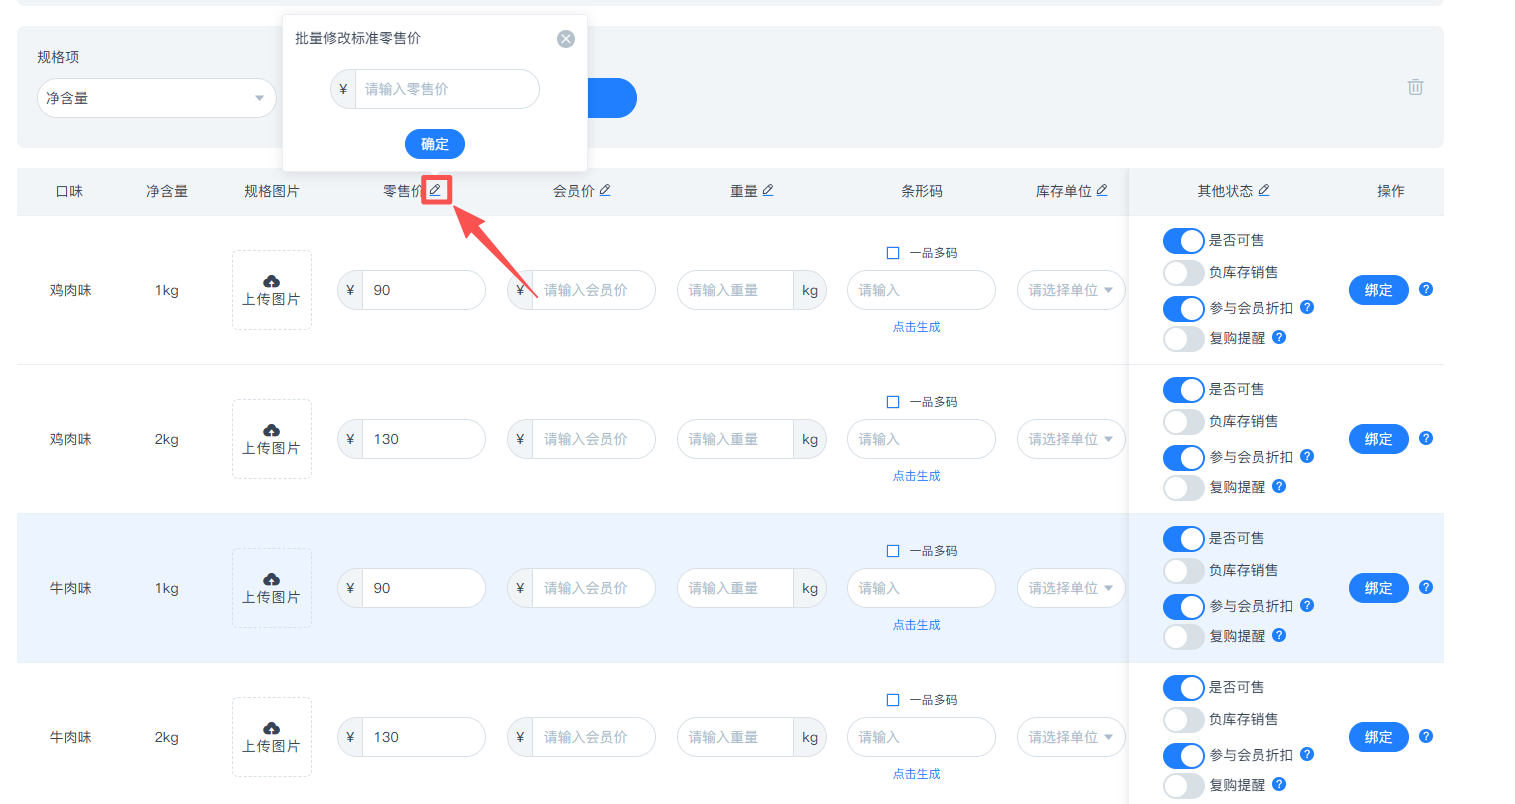This screenshot has width=1515, height=804.
Task: Click the edit pencil next to 其他状态 header
Action: [1264, 190]
